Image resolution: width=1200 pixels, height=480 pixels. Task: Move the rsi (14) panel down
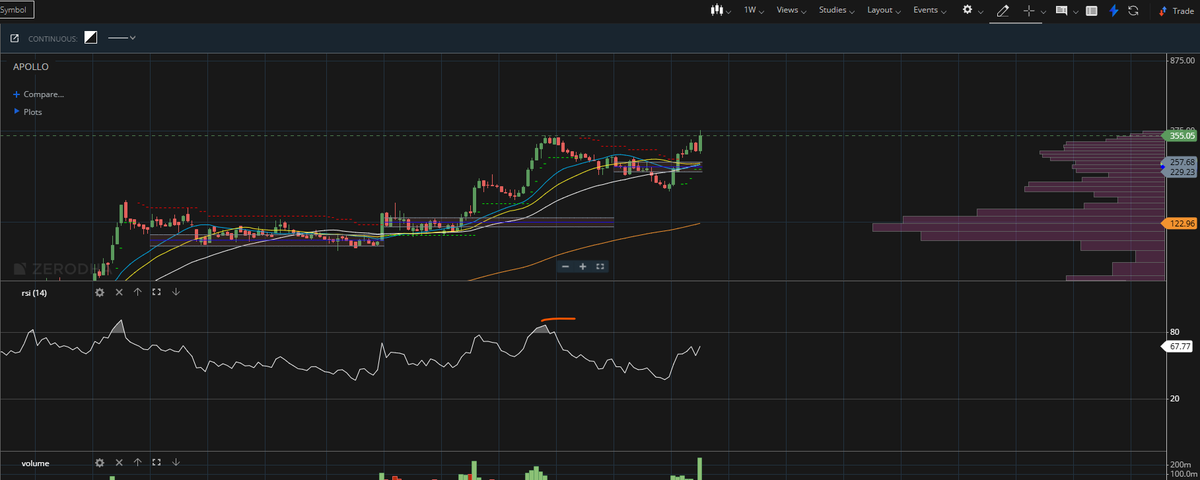(175, 292)
